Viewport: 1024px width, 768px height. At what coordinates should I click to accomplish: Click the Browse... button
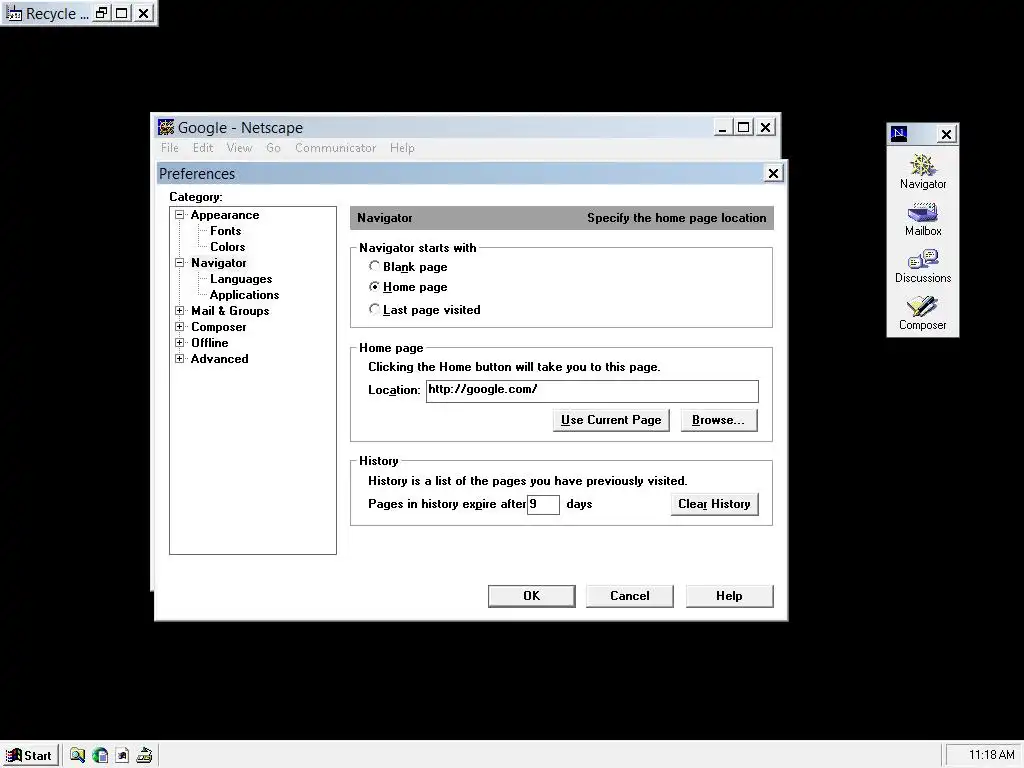[x=718, y=420]
